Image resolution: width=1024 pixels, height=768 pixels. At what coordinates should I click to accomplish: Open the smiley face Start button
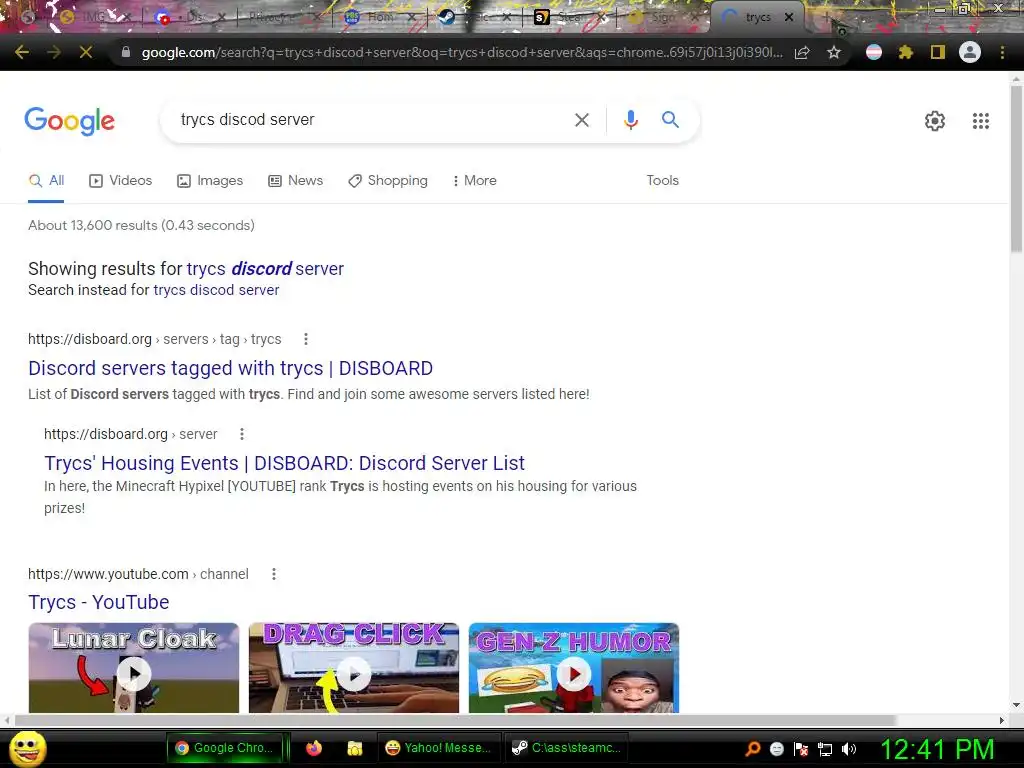[x=27, y=748]
